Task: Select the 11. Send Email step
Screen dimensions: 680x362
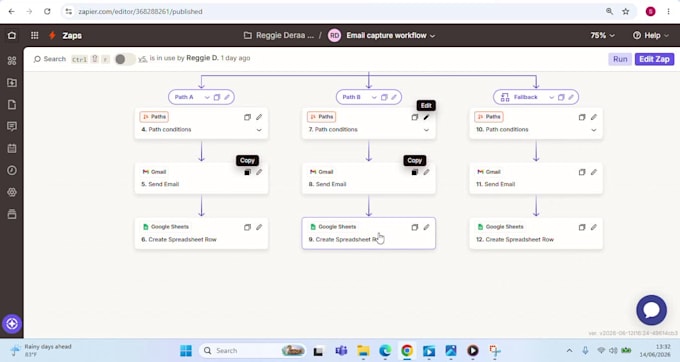Action: pyautogui.click(x=536, y=178)
